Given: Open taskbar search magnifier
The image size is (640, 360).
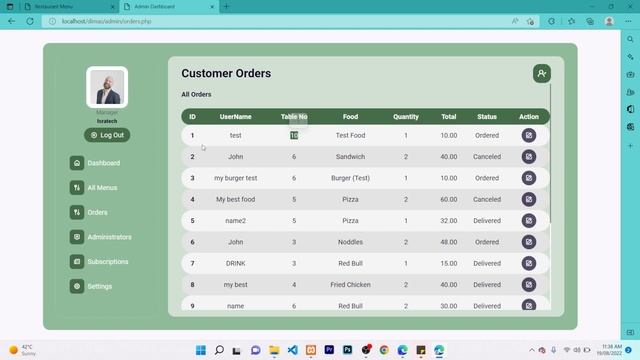Looking at the screenshot, I should [x=219, y=350].
